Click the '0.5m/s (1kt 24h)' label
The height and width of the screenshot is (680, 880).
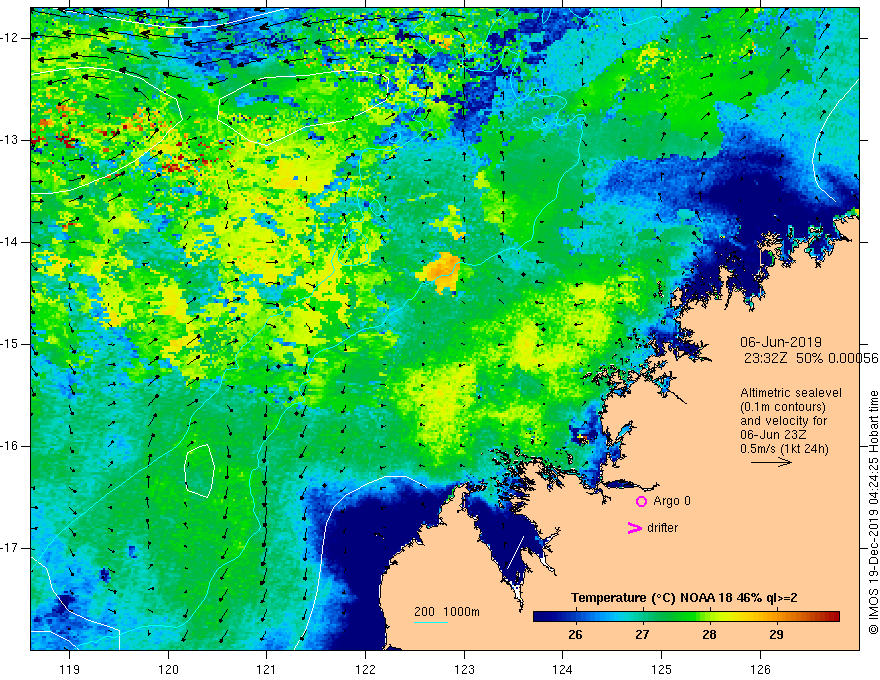pos(784,449)
